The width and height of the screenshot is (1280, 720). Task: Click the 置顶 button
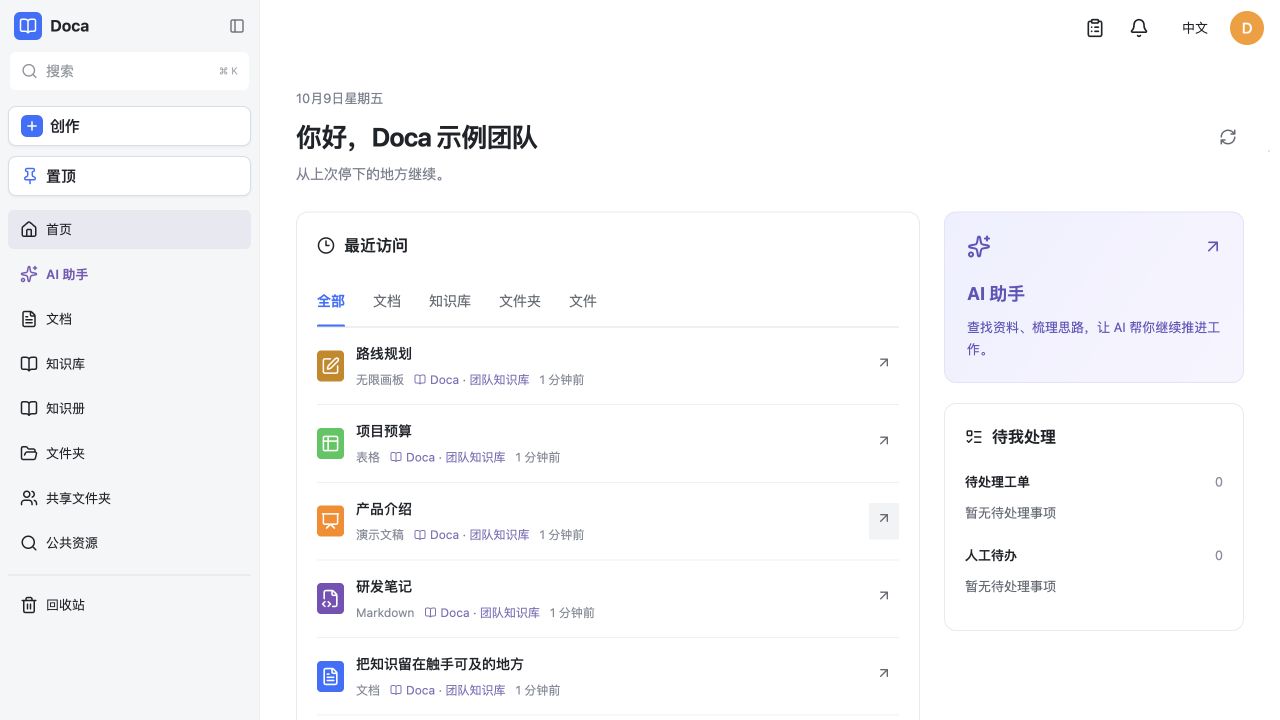130,176
